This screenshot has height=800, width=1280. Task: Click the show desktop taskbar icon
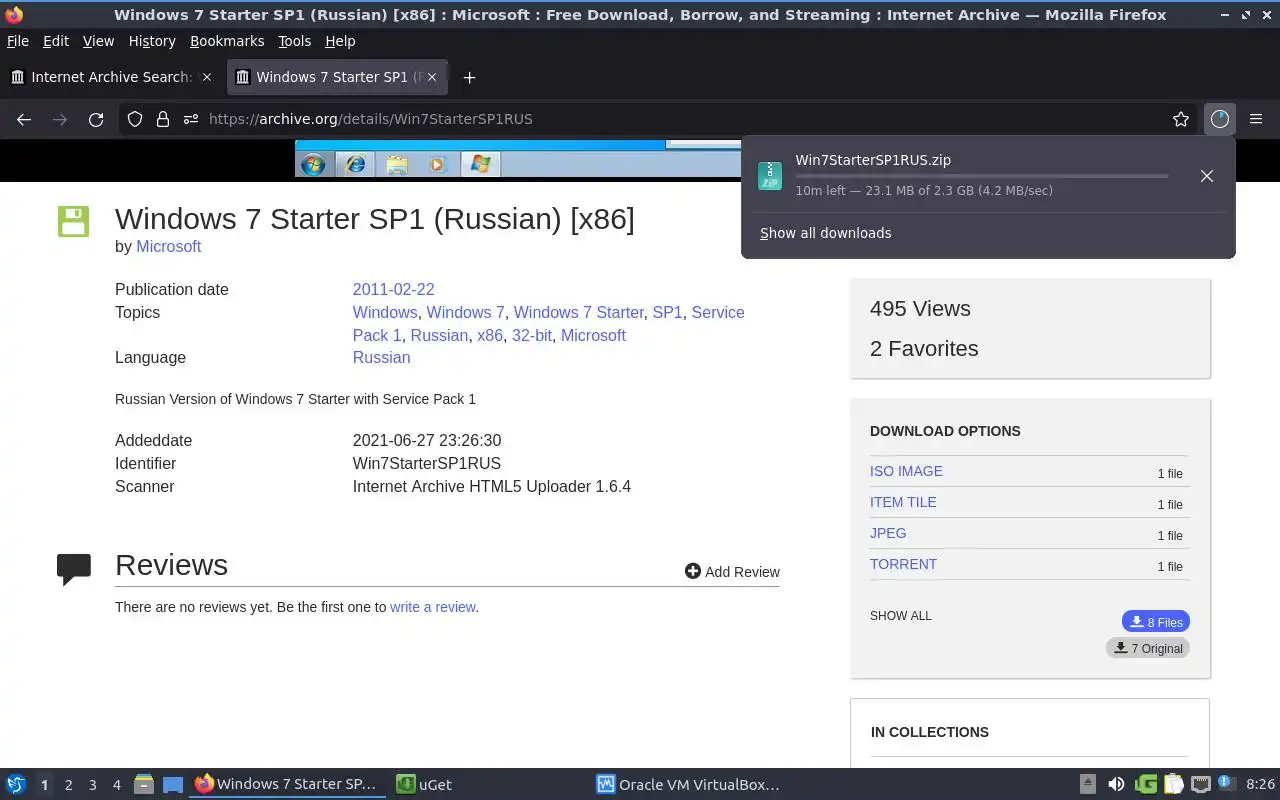[x=172, y=784]
